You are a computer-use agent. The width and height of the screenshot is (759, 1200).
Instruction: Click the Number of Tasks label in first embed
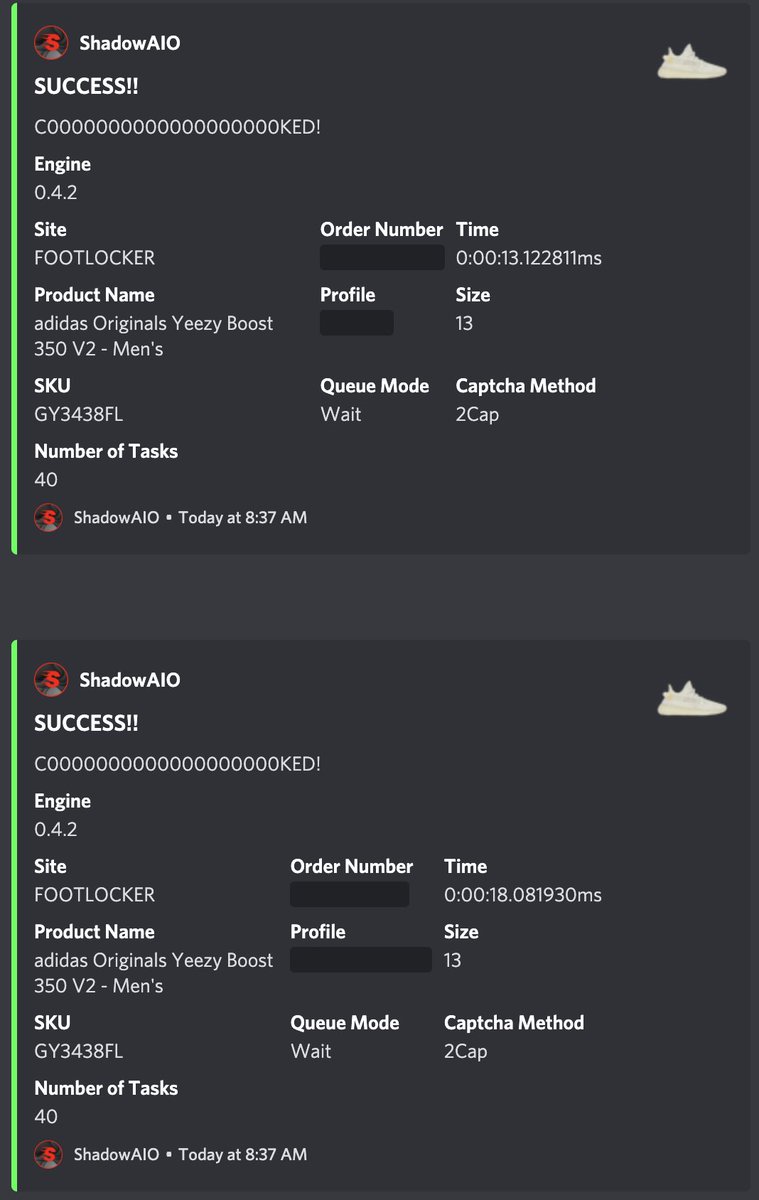106,451
